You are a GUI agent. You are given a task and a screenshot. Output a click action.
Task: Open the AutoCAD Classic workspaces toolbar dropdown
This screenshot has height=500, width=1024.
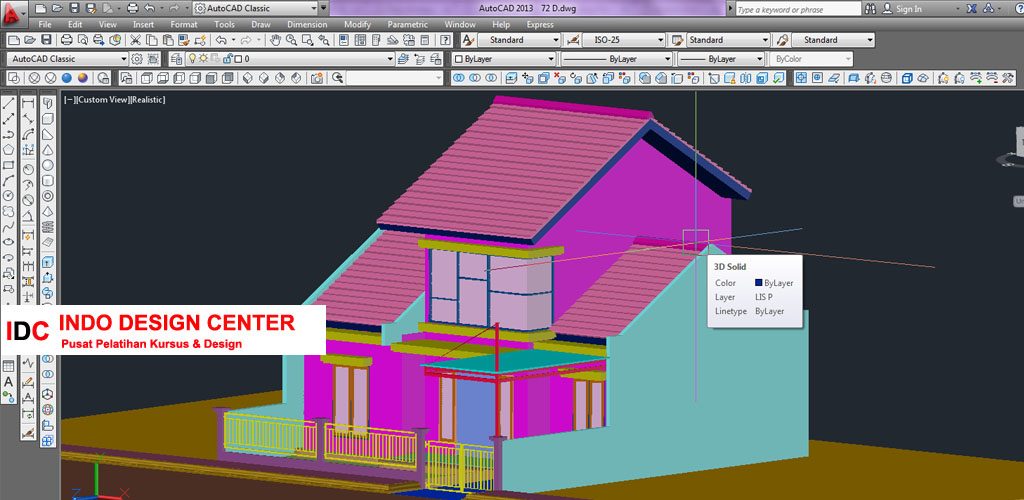click(x=123, y=59)
